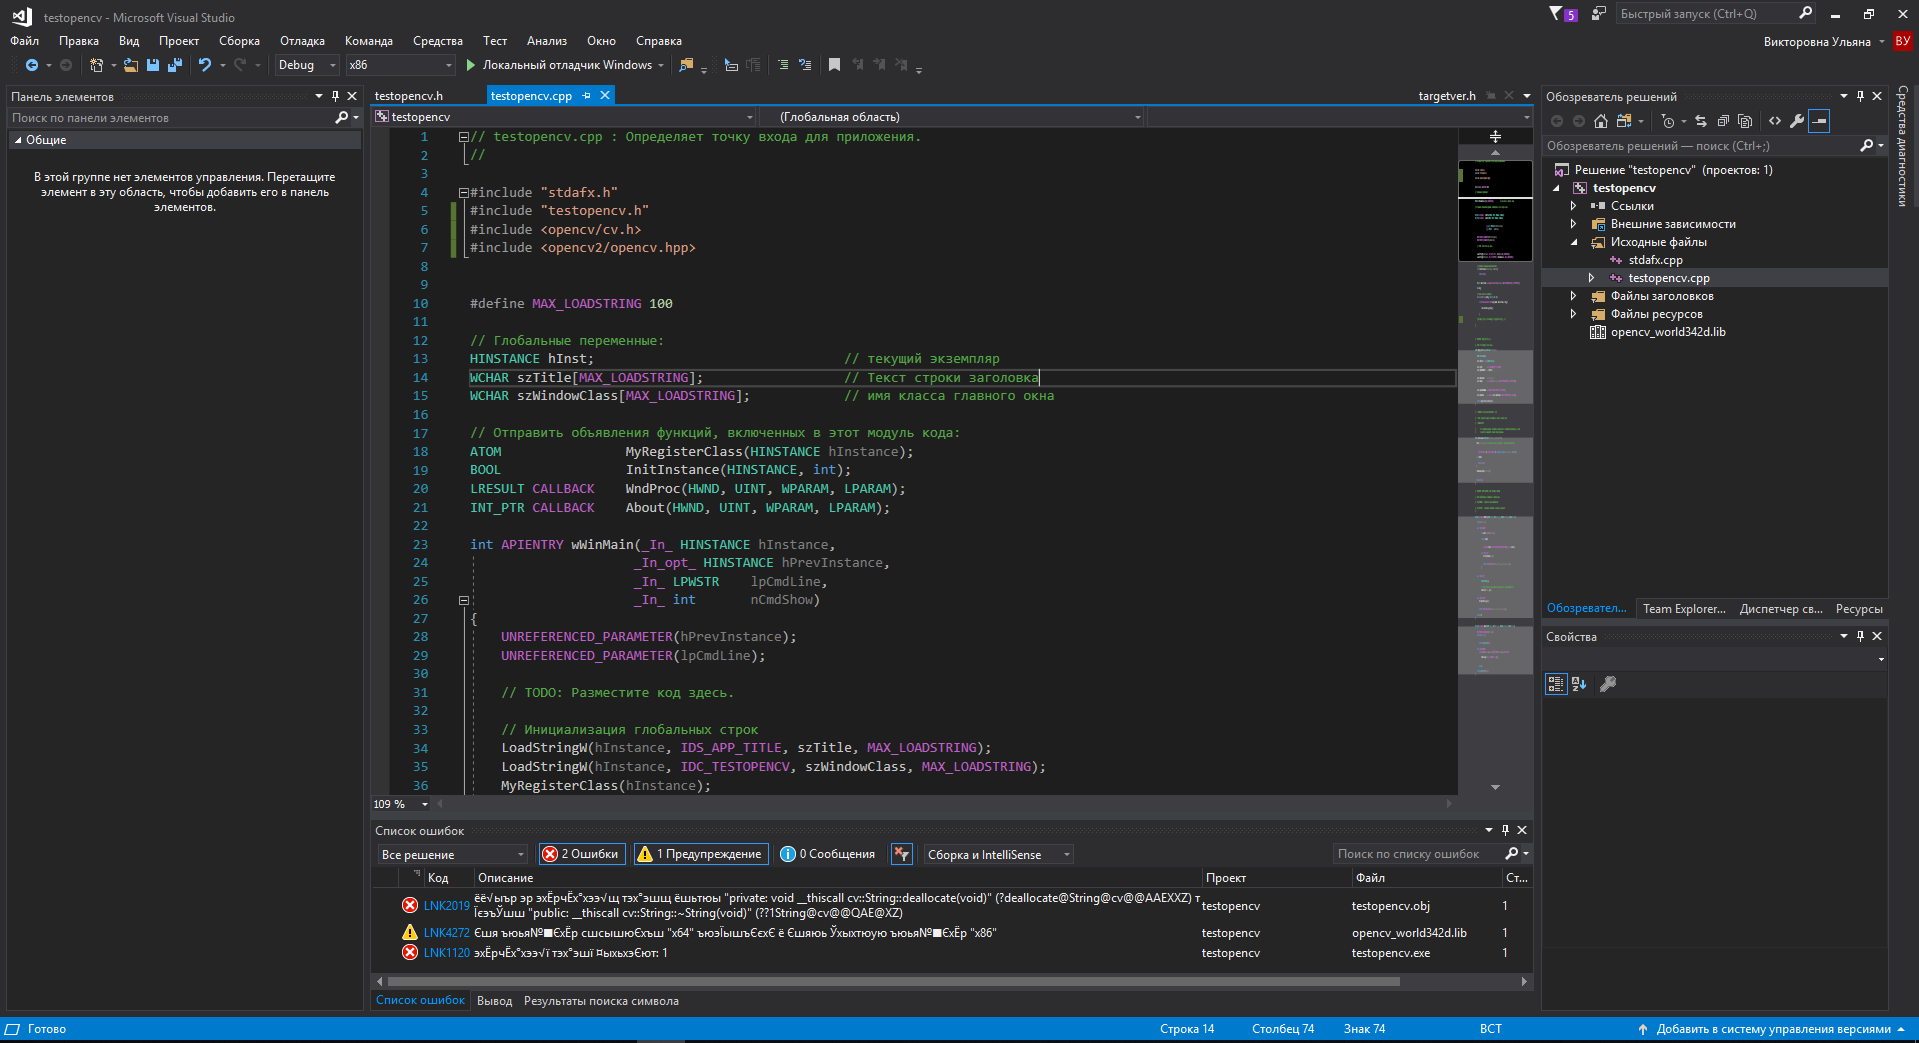1919x1043 pixels.
Task: Expand the Файлы заголовков folder
Action: tap(1574, 296)
